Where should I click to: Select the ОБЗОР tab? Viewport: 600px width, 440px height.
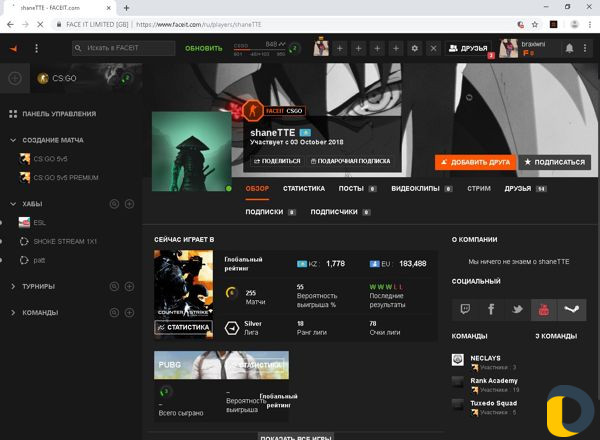[257, 189]
